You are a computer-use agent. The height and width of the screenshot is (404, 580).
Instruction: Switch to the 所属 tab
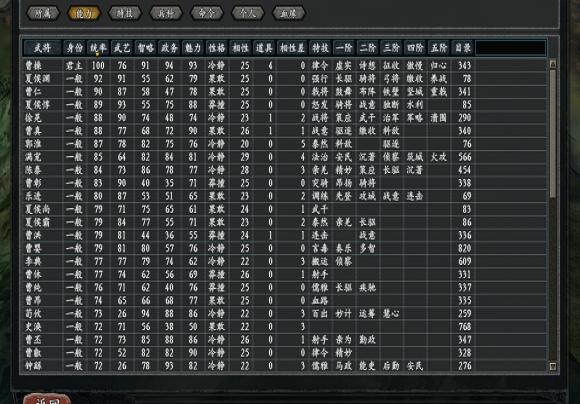coord(43,13)
